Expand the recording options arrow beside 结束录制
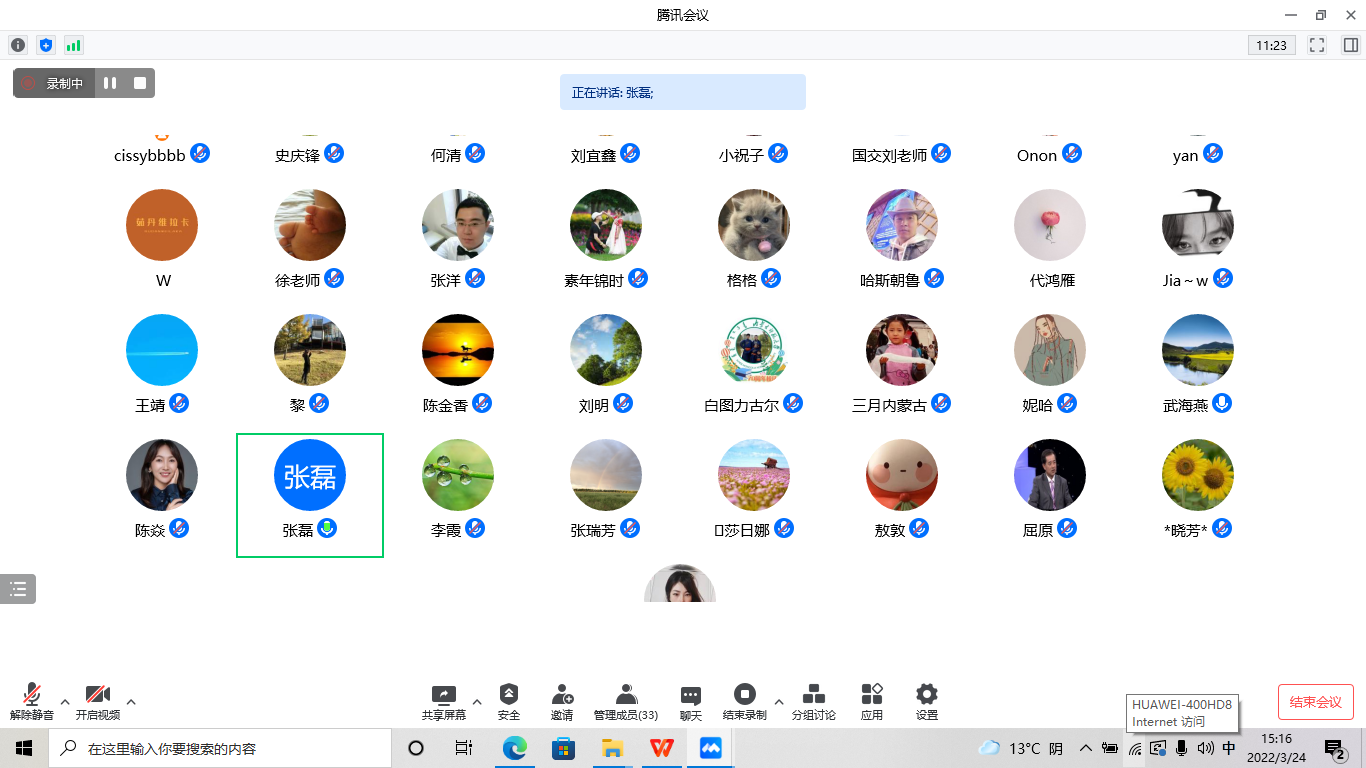Screen dimensions: 1366x768 pyautogui.click(x=779, y=701)
